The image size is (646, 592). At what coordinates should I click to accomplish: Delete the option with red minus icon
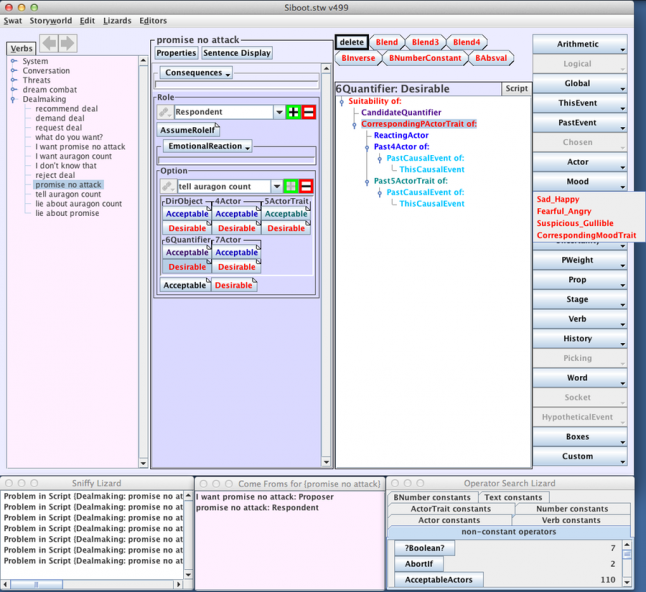(306, 187)
